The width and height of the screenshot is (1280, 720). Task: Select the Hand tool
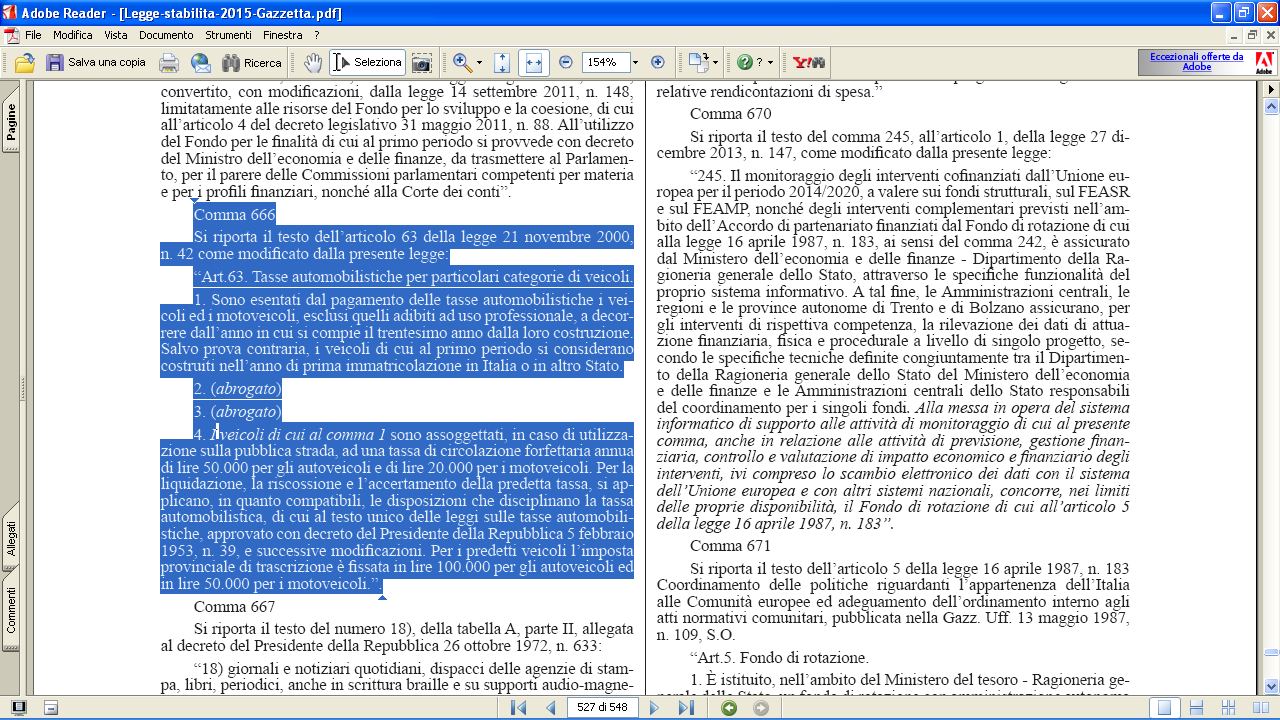point(313,62)
